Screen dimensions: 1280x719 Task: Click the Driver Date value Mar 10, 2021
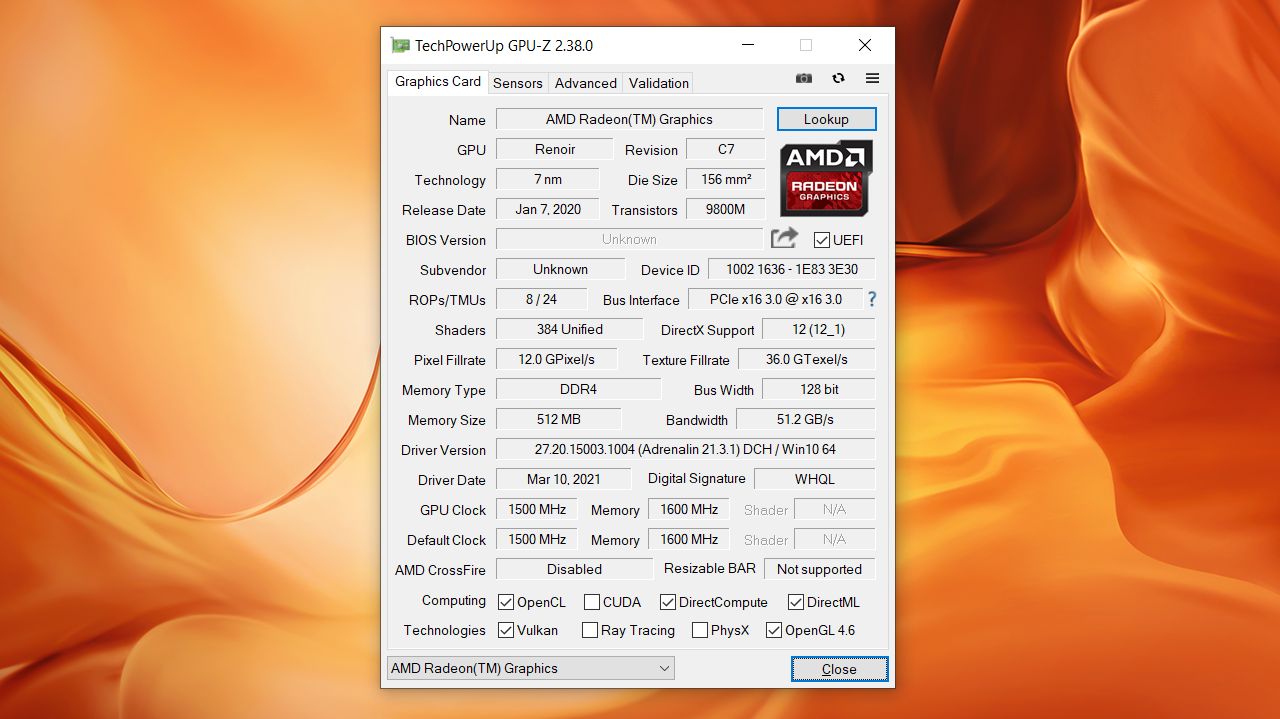point(563,479)
